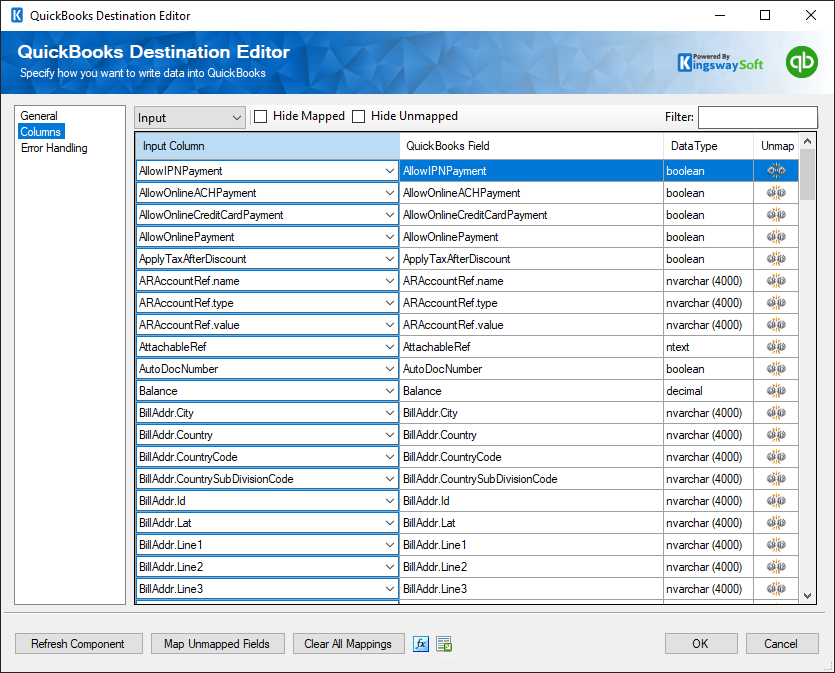Focus the Filter text box
The width and height of the screenshot is (835, 673).
758,117
